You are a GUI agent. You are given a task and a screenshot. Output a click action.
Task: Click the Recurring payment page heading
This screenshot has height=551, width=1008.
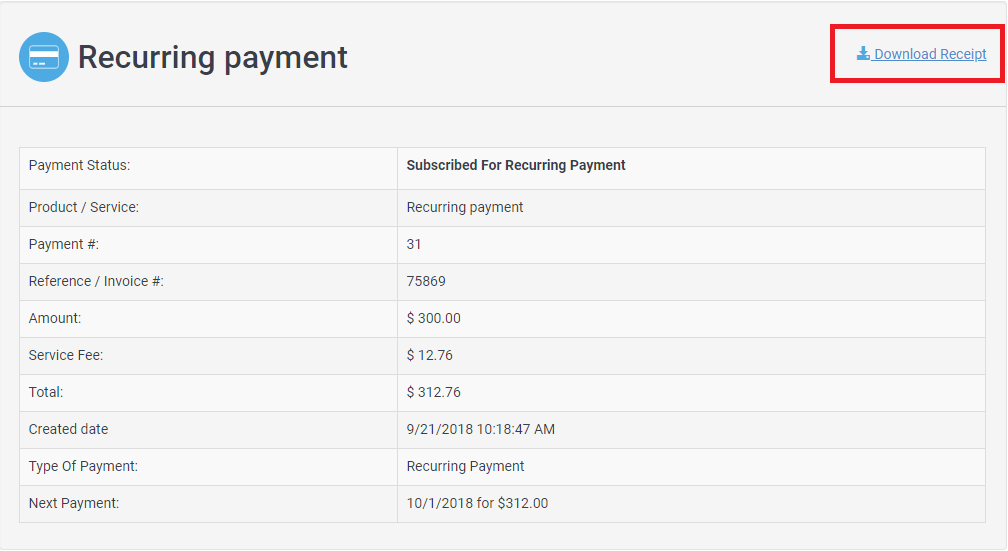click(x=213, y=57)
